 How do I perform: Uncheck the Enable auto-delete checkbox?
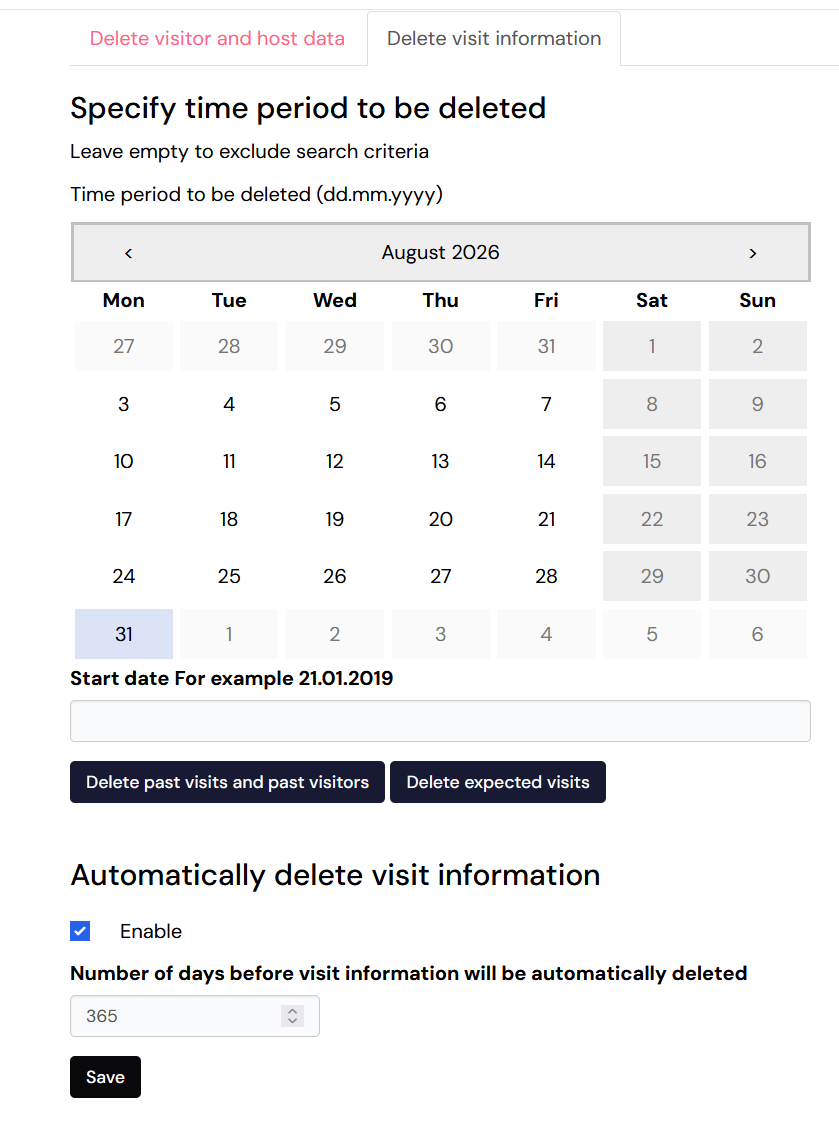(81, 931)
